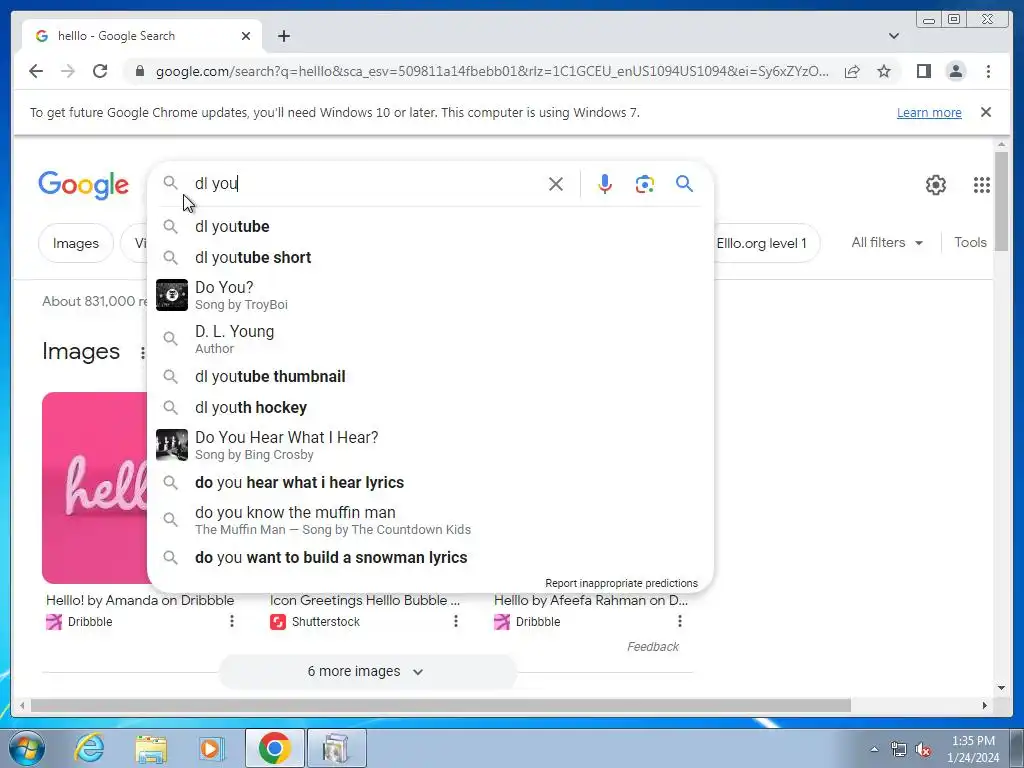Open the taskbar clock showing 1:35 PM

point(973,748)
